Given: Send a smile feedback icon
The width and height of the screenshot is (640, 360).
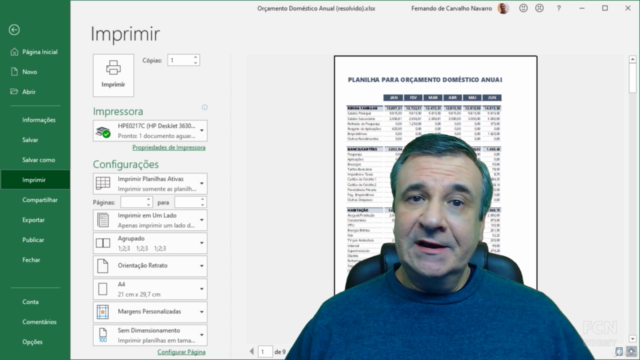Looking at the screenshot, I should point(523,8).
